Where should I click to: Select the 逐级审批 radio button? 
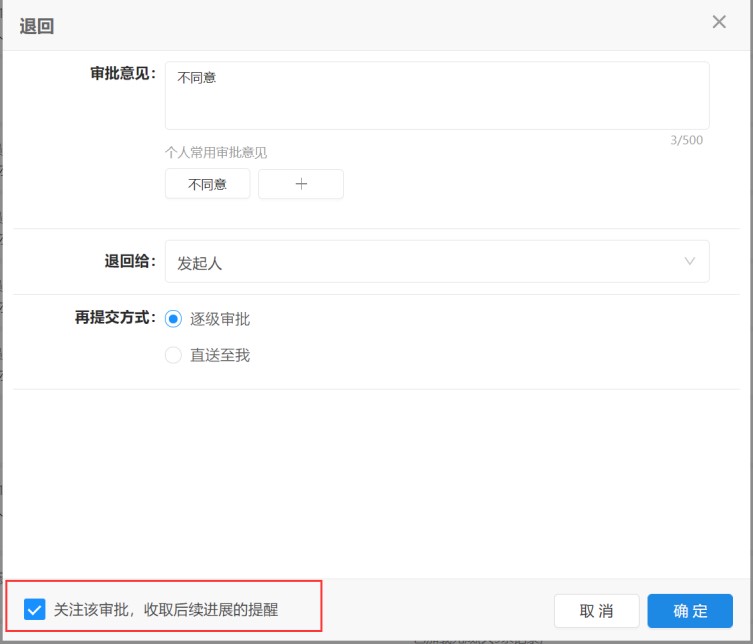173,319
